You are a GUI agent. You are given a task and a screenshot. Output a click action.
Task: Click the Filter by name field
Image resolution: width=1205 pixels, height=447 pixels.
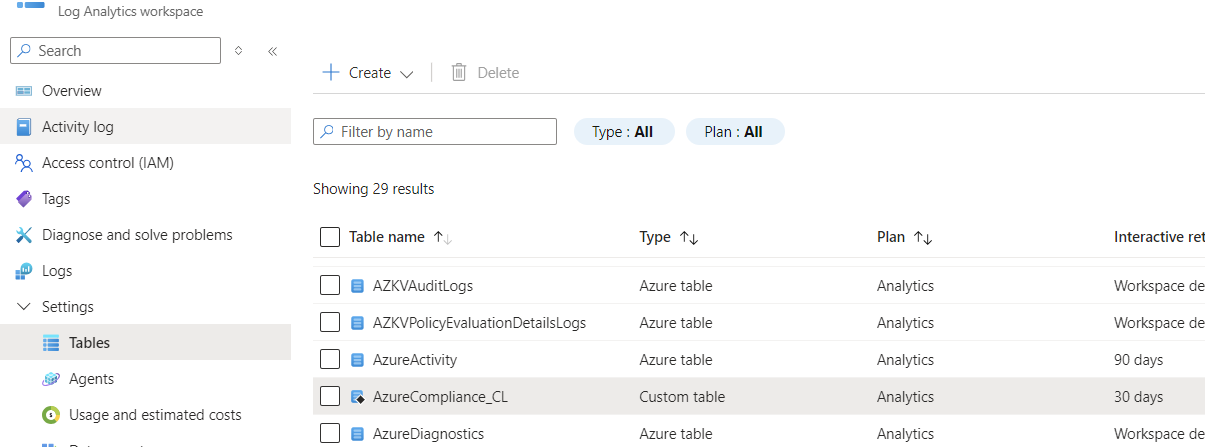(435, 132)
